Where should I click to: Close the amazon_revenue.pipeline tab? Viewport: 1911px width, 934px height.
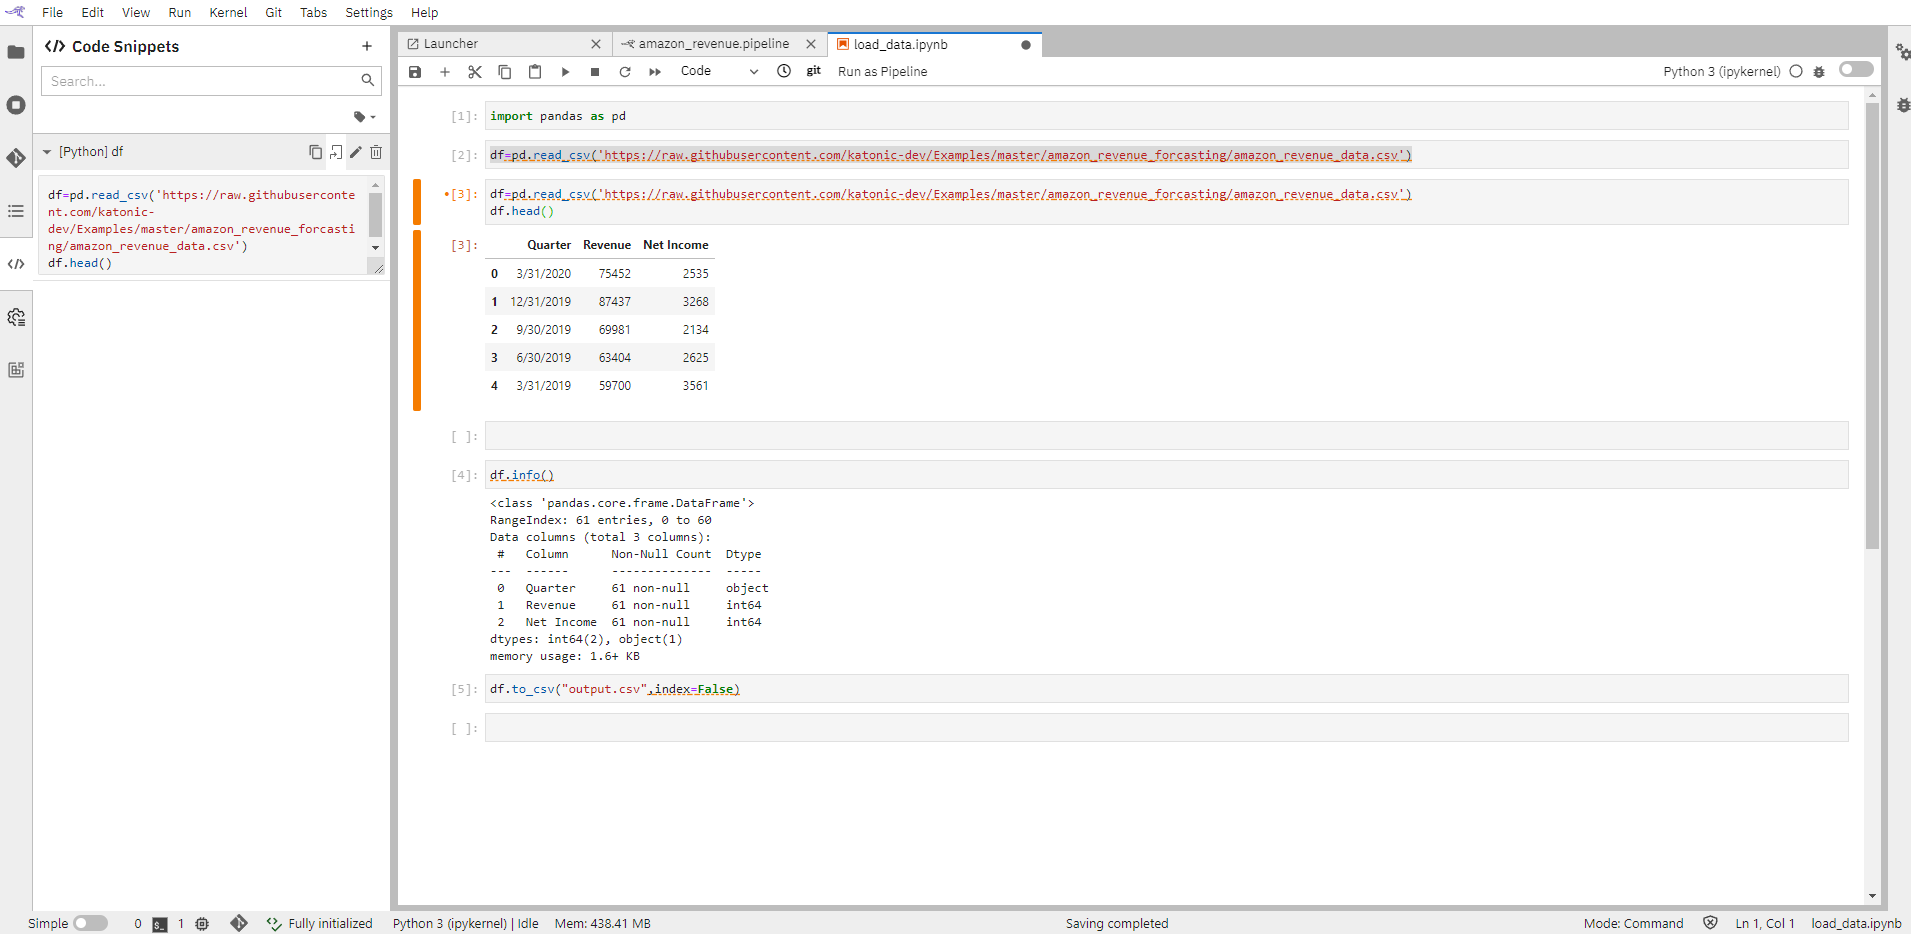coord(811,44)
